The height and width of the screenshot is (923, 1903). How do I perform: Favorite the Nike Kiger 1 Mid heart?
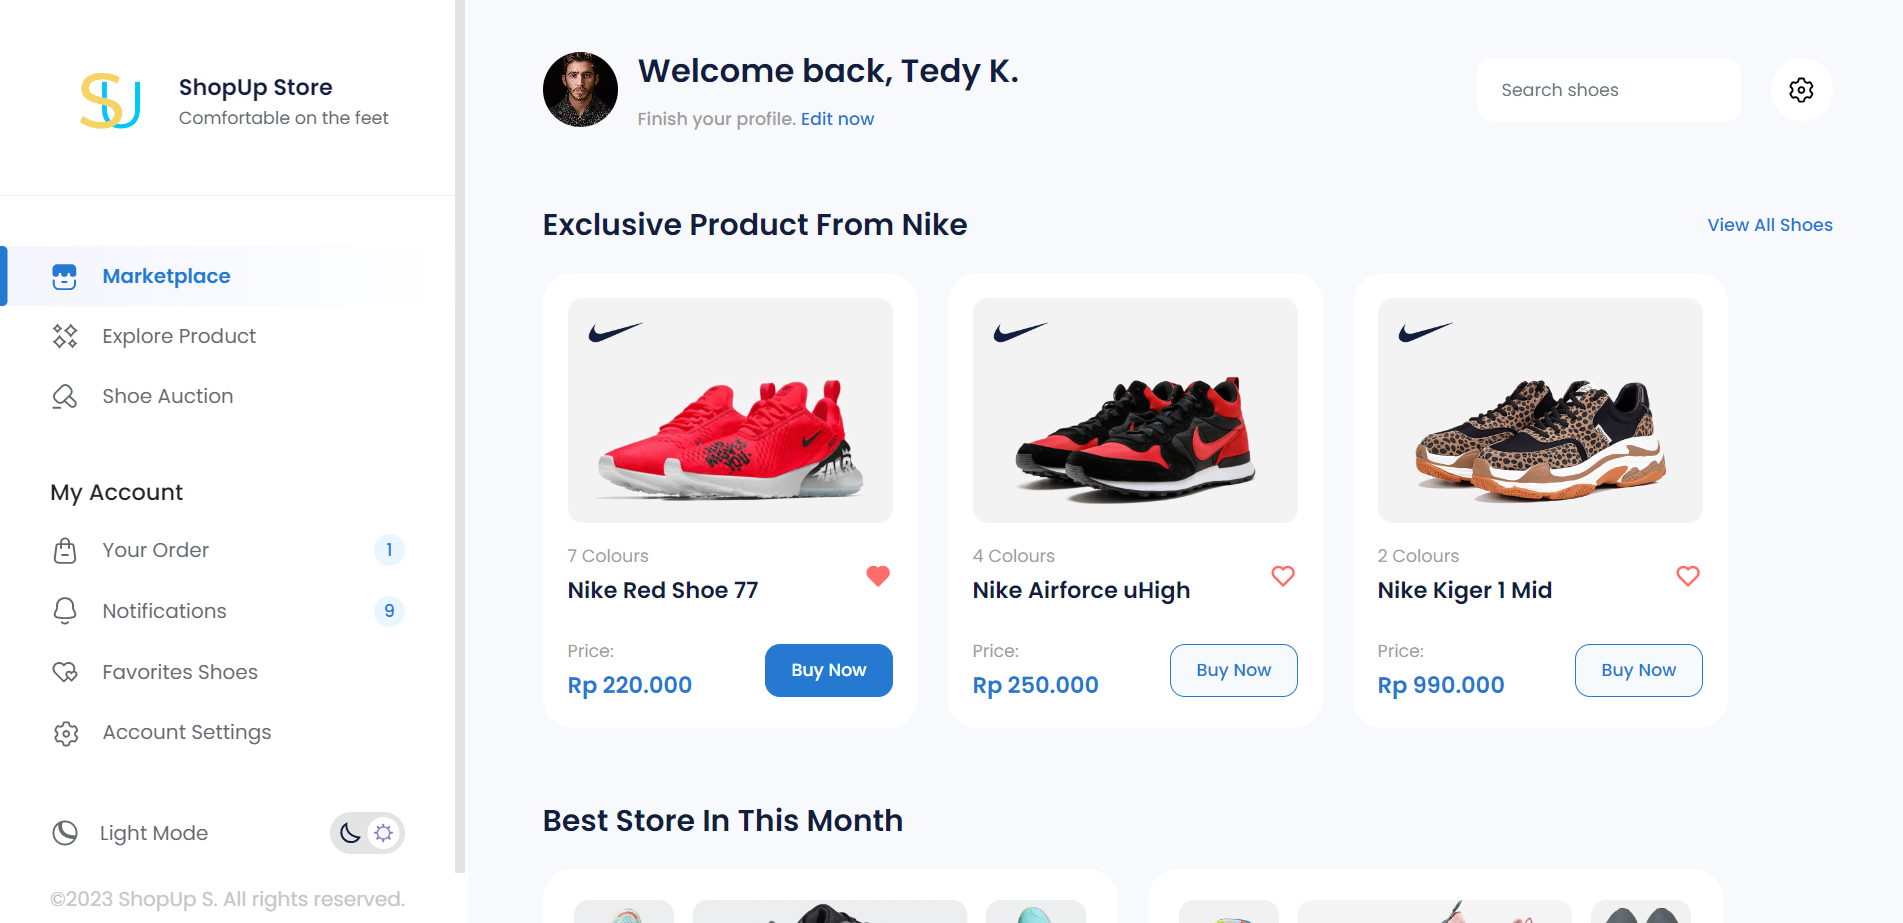click(1688, 576)
